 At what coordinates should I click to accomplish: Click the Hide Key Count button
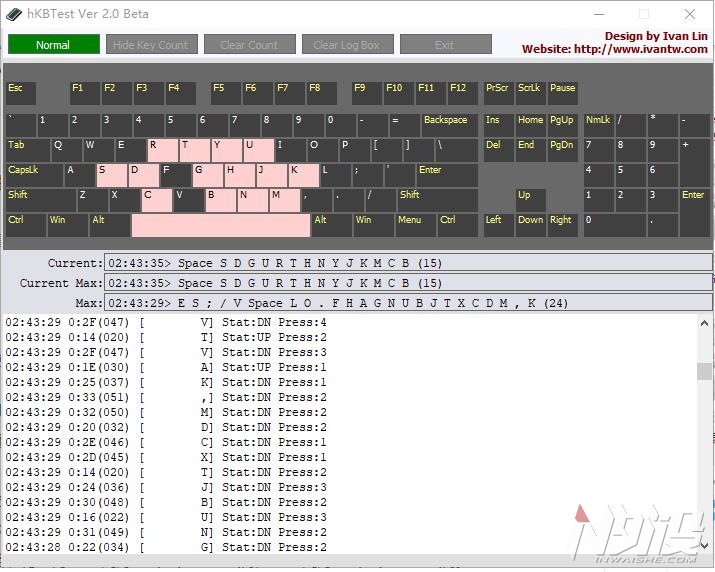(x=152, y=44)
